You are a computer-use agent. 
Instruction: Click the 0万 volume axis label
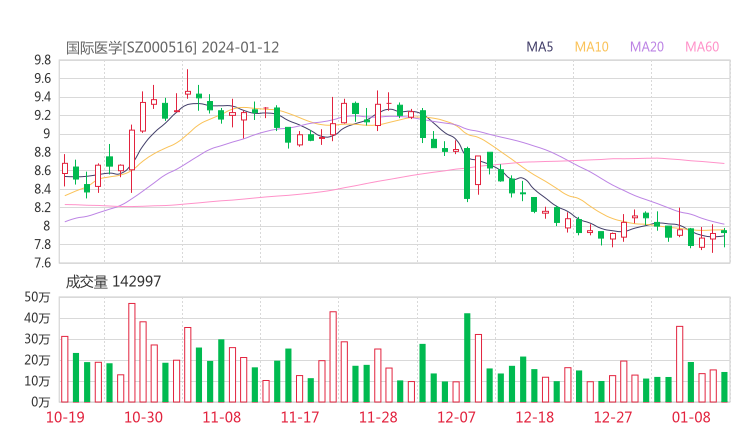tap(41, 402)
